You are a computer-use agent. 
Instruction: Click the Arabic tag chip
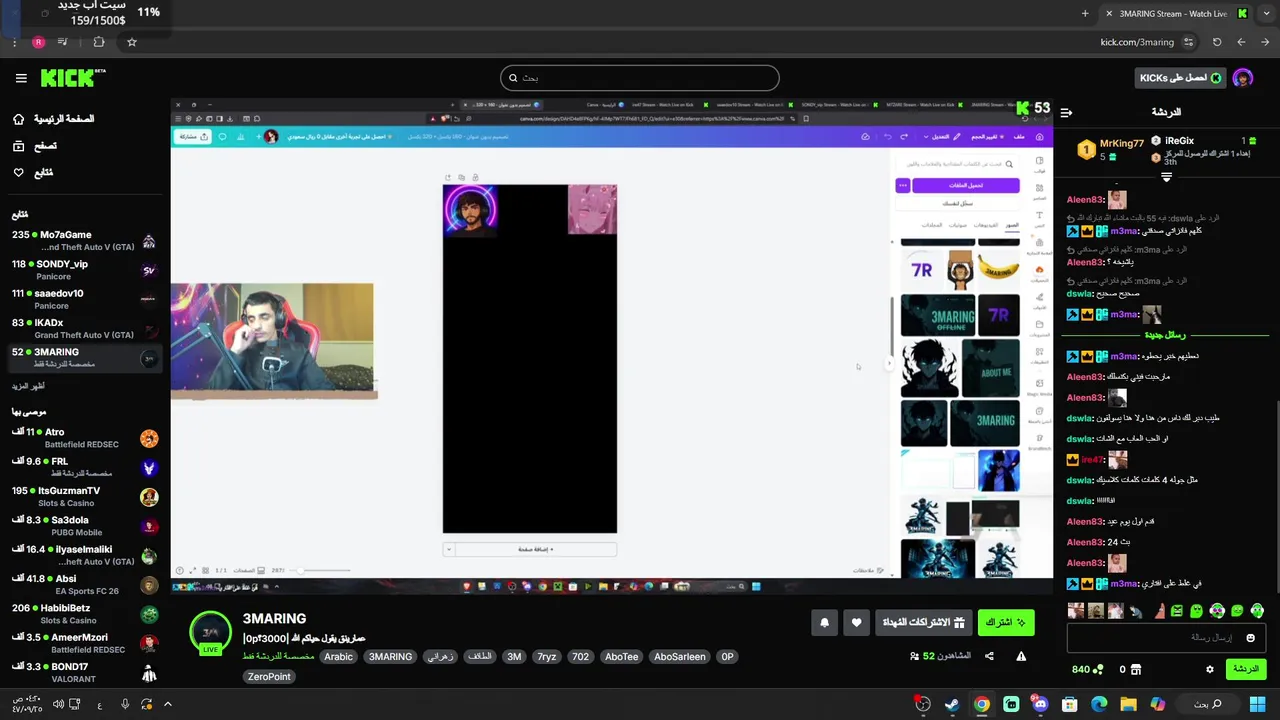coord(338,657)
